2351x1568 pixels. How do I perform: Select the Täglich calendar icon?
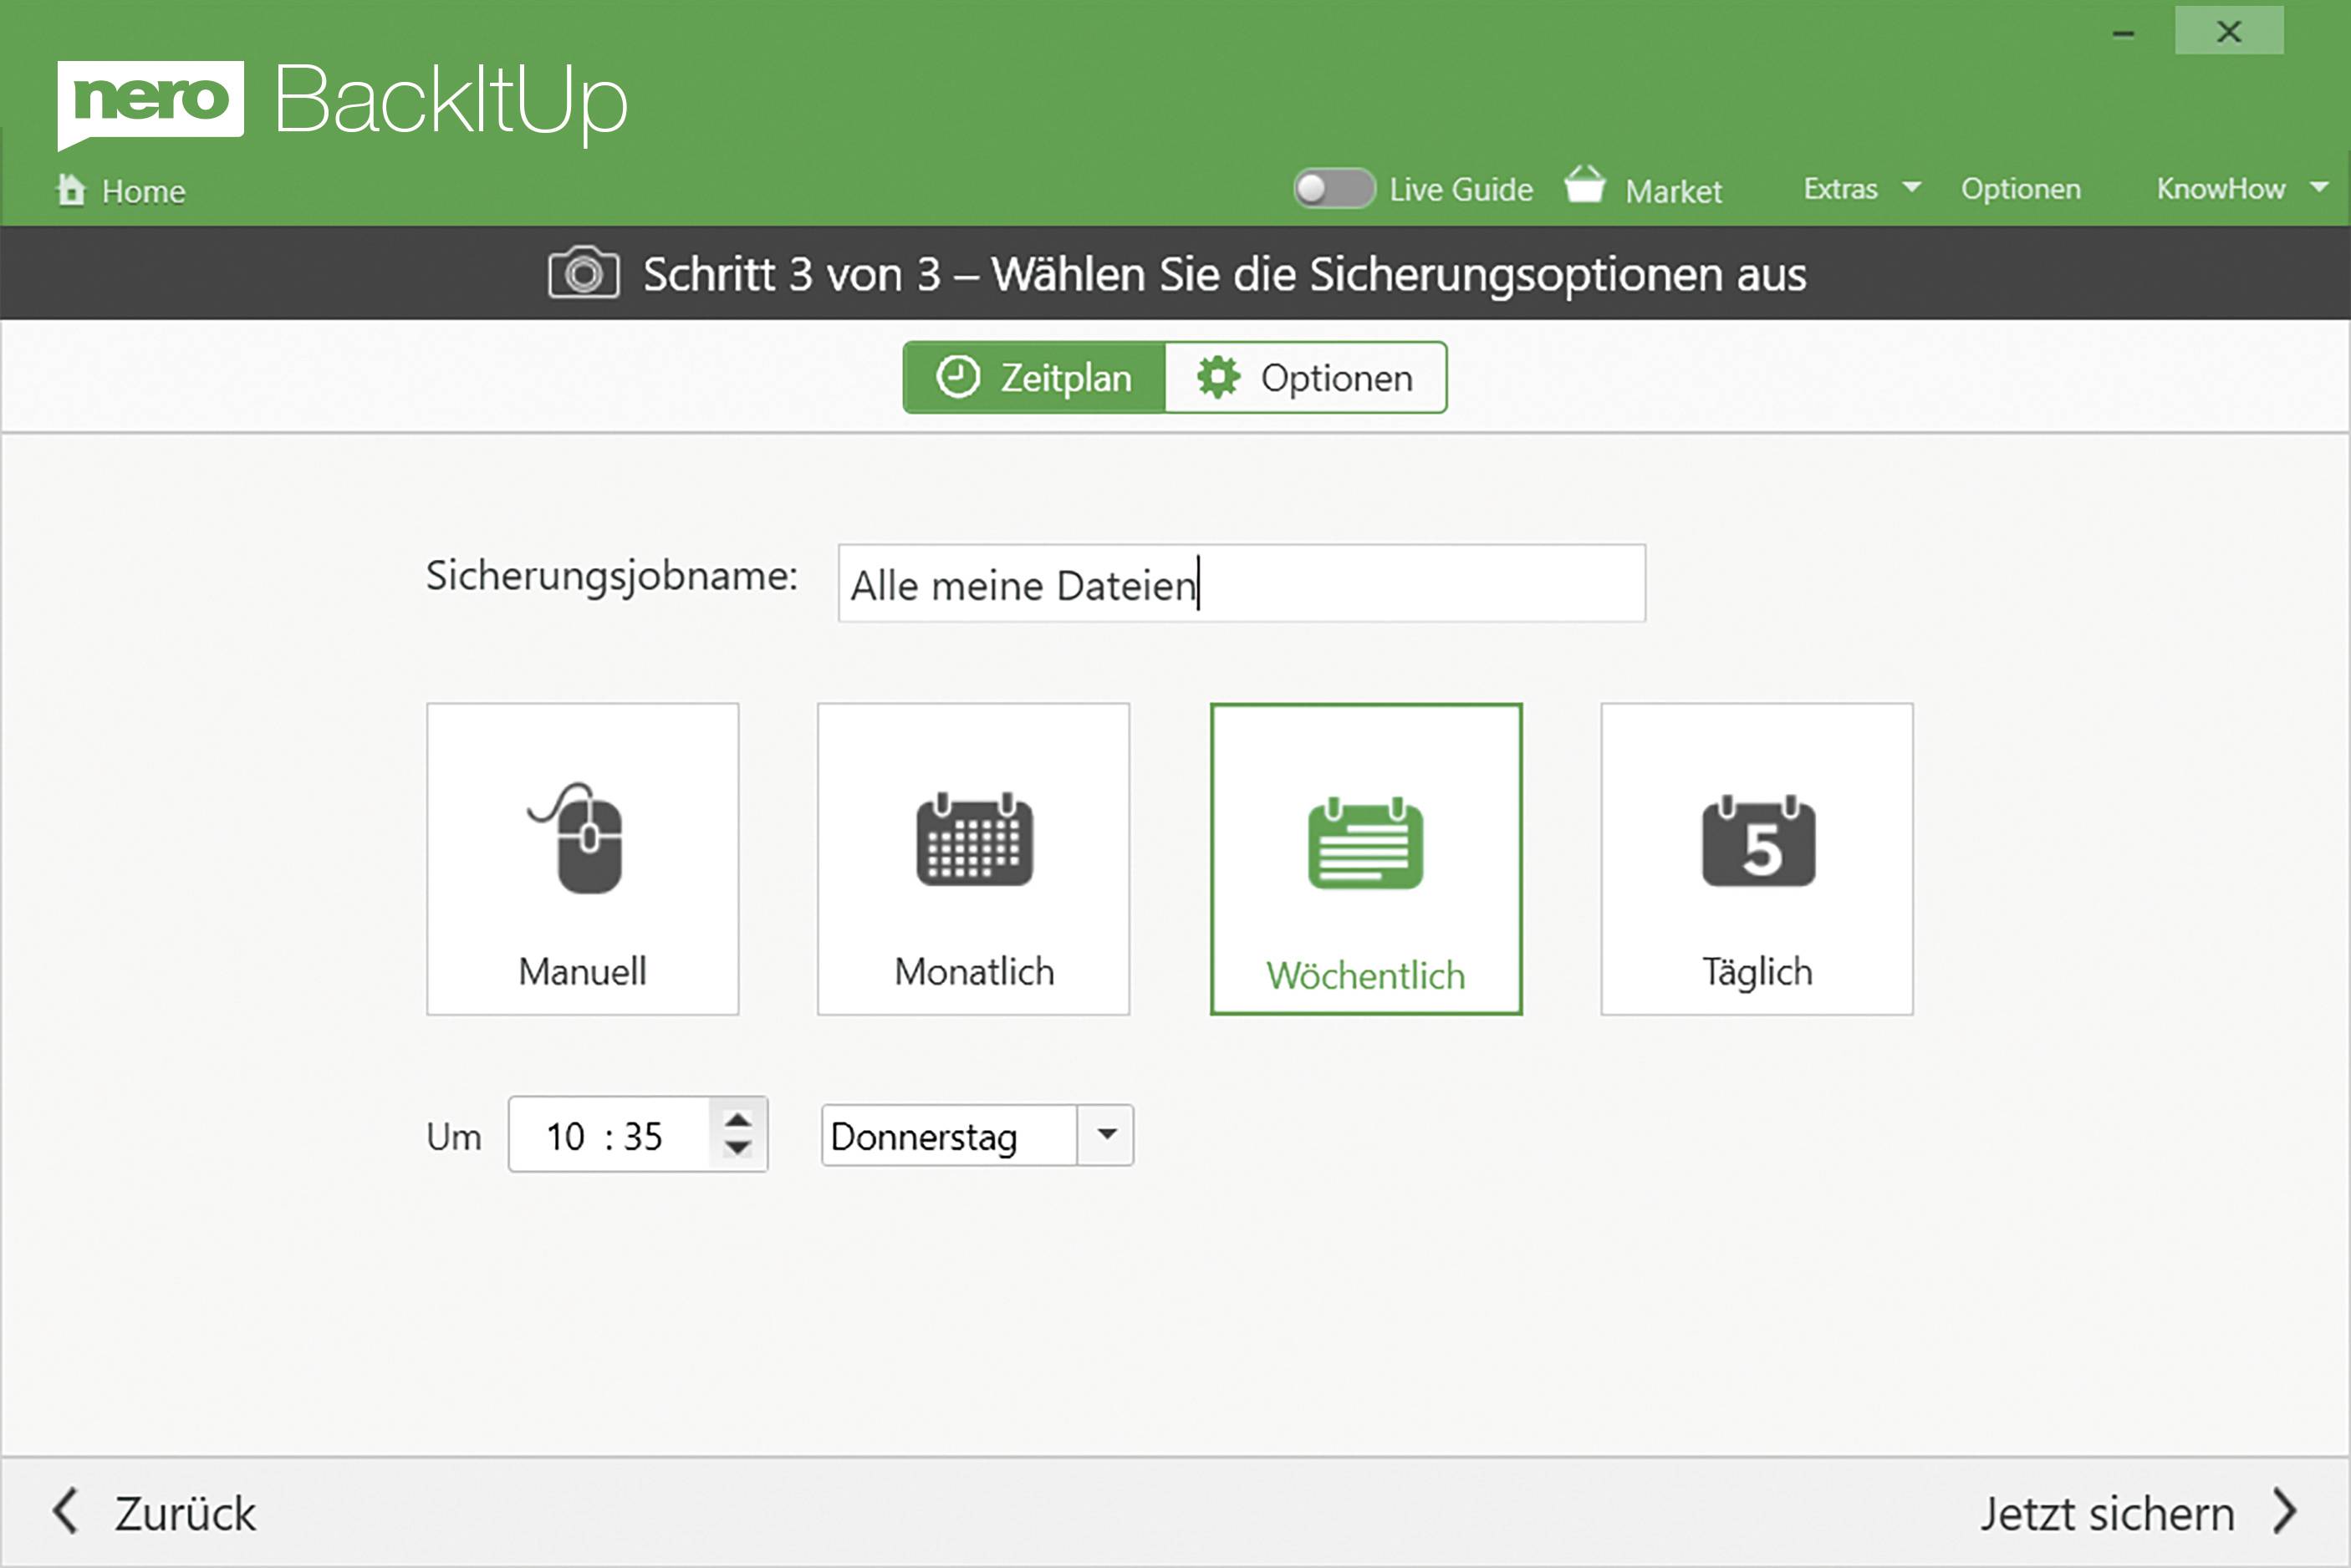(x=1758, y=840)
